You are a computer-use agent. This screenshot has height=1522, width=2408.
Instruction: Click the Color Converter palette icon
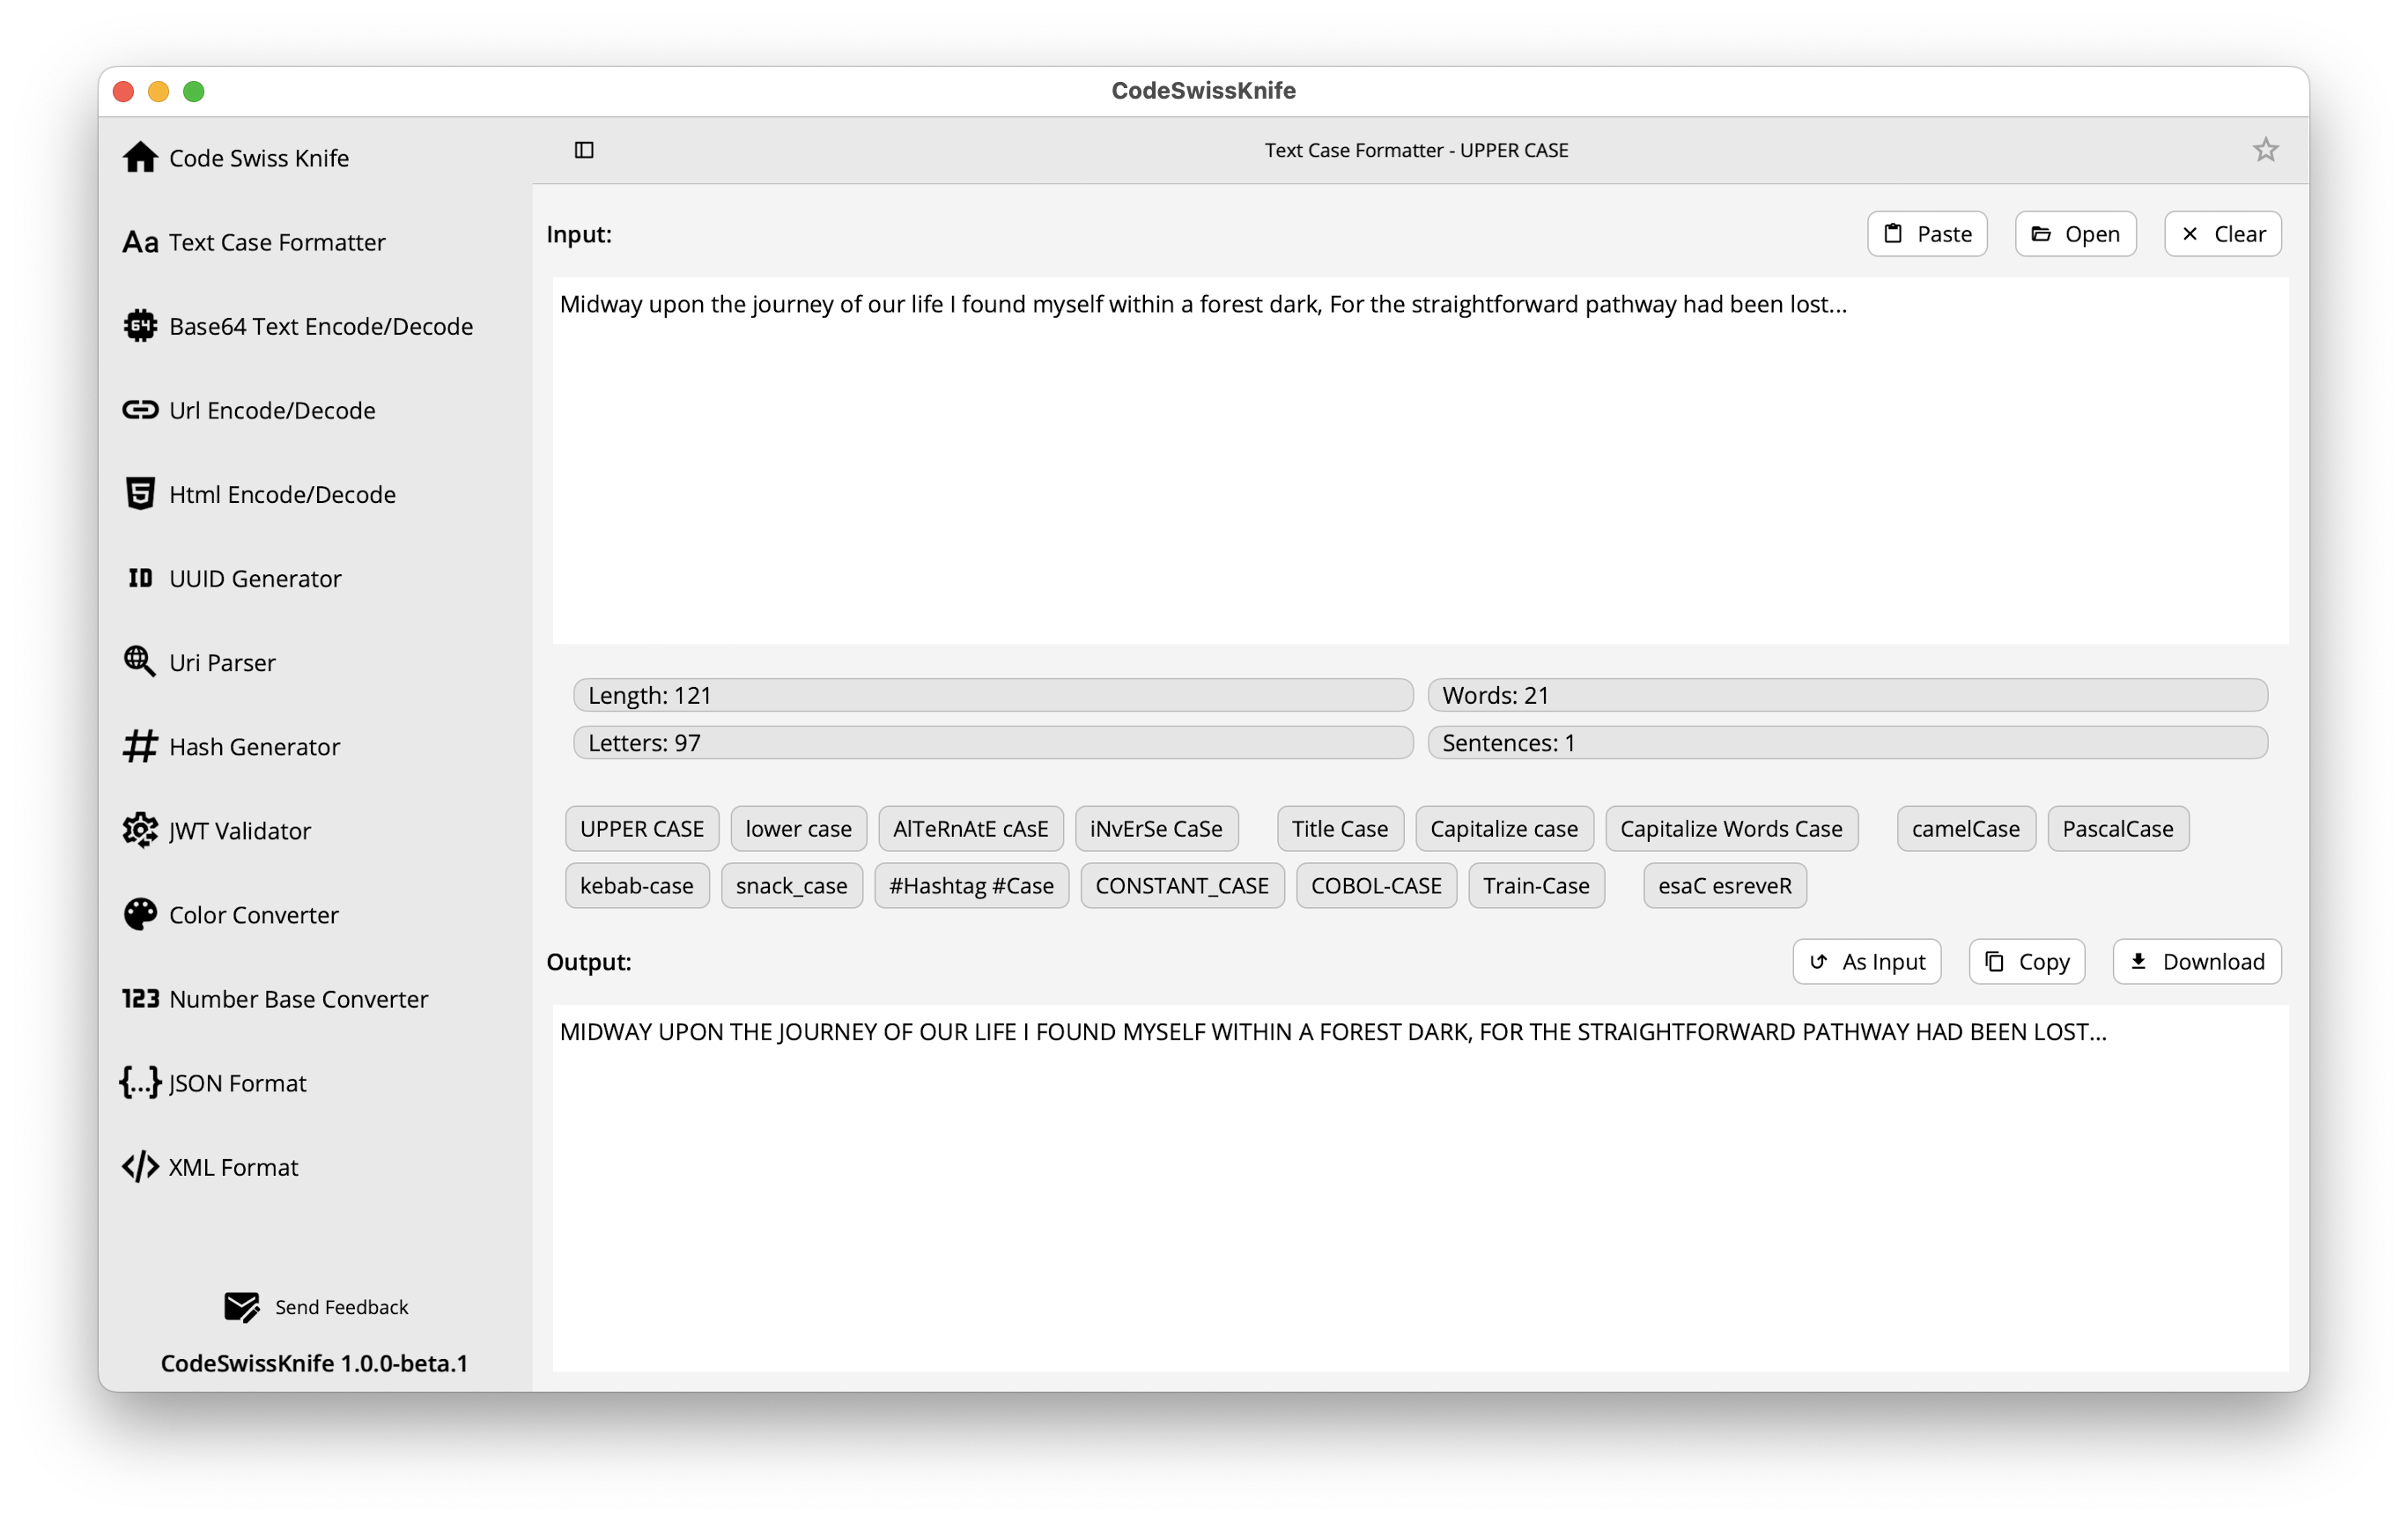(140, 914)
